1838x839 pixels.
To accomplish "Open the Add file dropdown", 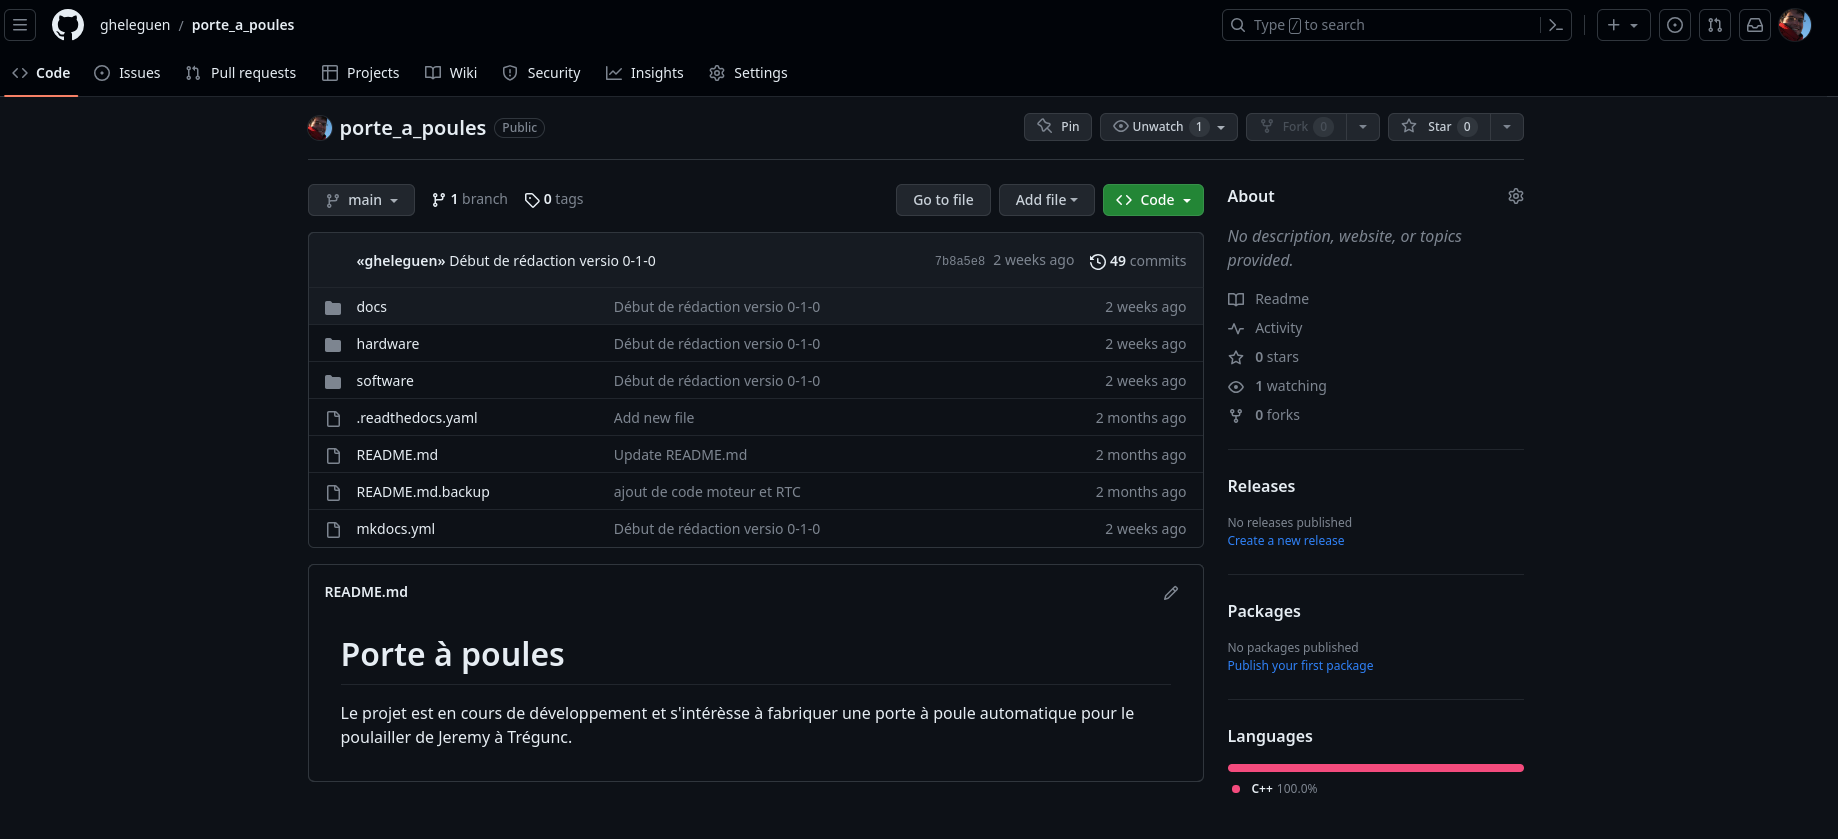I will point(1047,200).
